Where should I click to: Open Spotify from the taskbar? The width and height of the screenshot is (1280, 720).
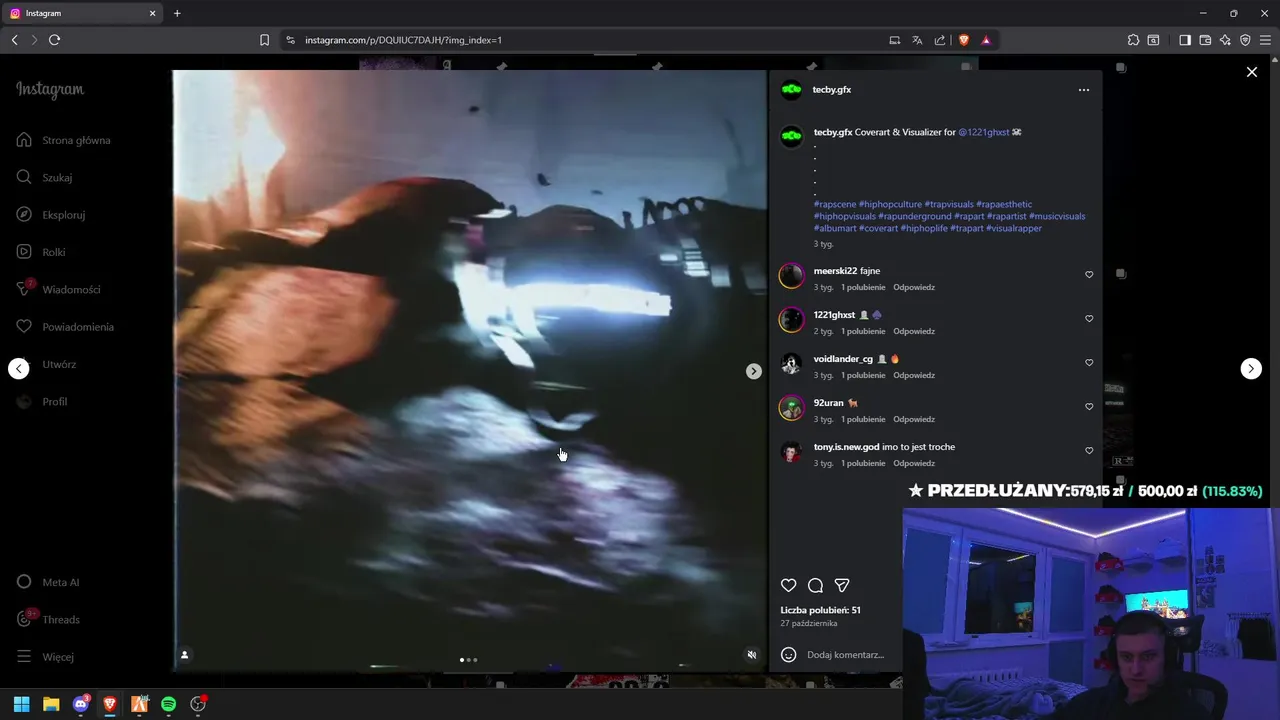[x=168, y=704]
